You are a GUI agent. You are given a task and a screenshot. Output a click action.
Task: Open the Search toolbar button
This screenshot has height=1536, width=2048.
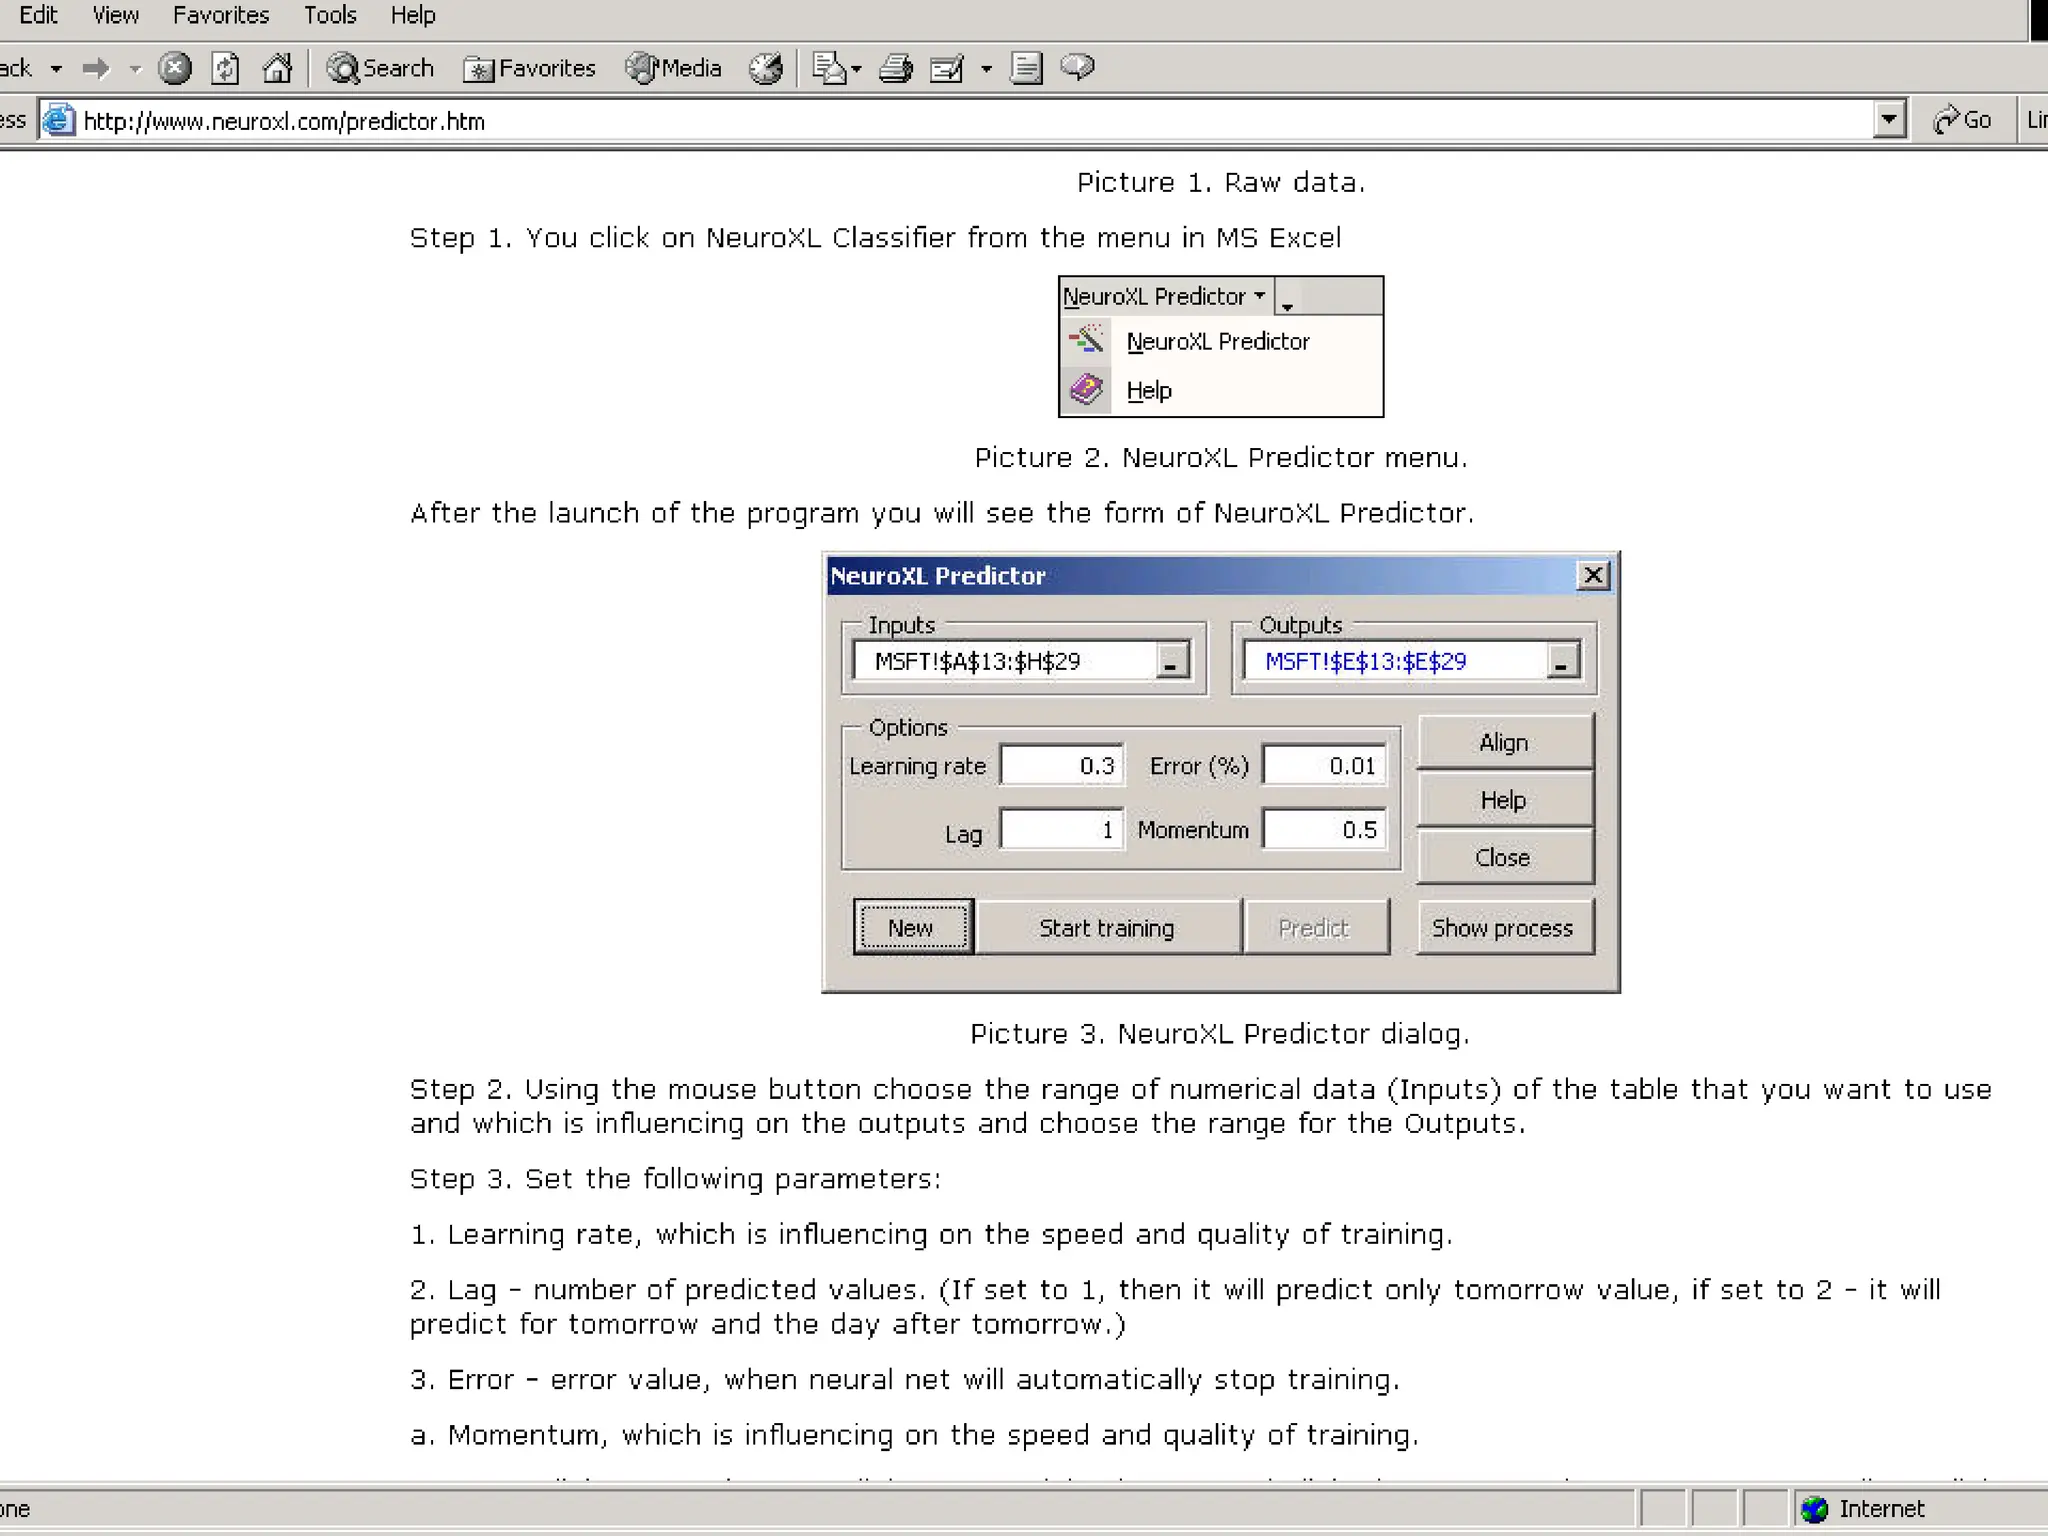coord(381,68)
